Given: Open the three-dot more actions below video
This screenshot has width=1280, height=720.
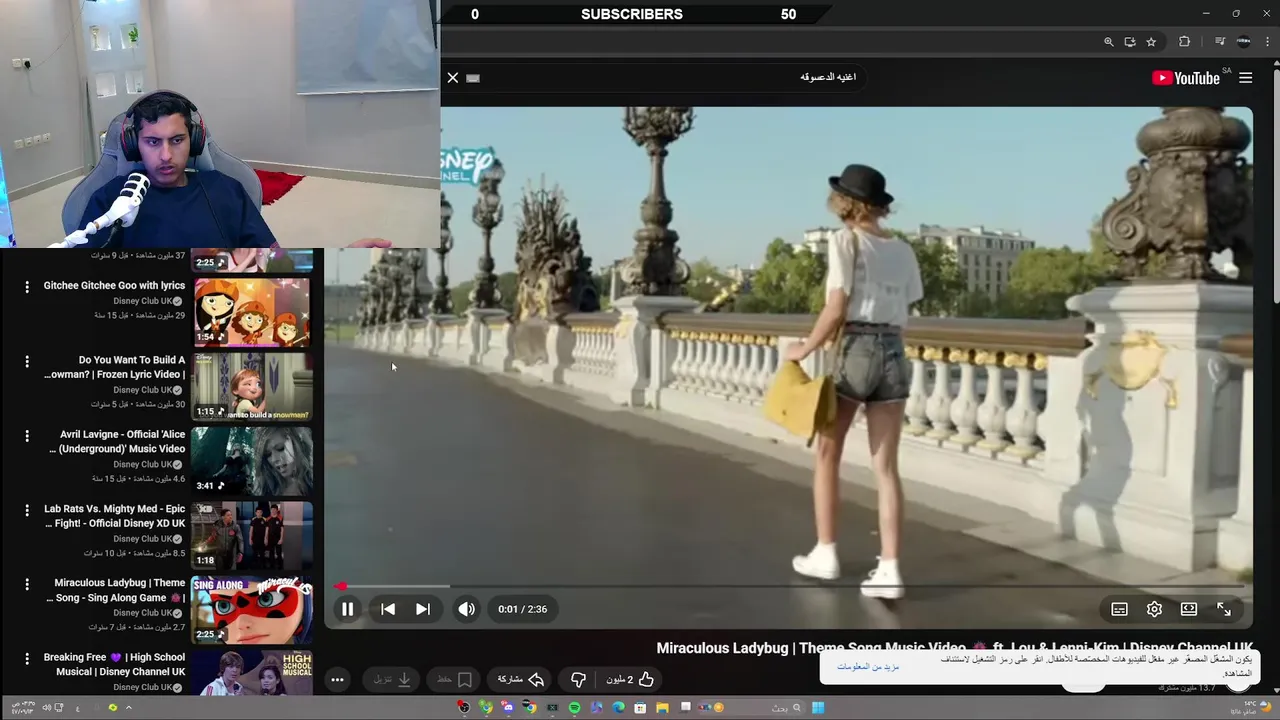Looking at the screenshot, I should [337, 680].
